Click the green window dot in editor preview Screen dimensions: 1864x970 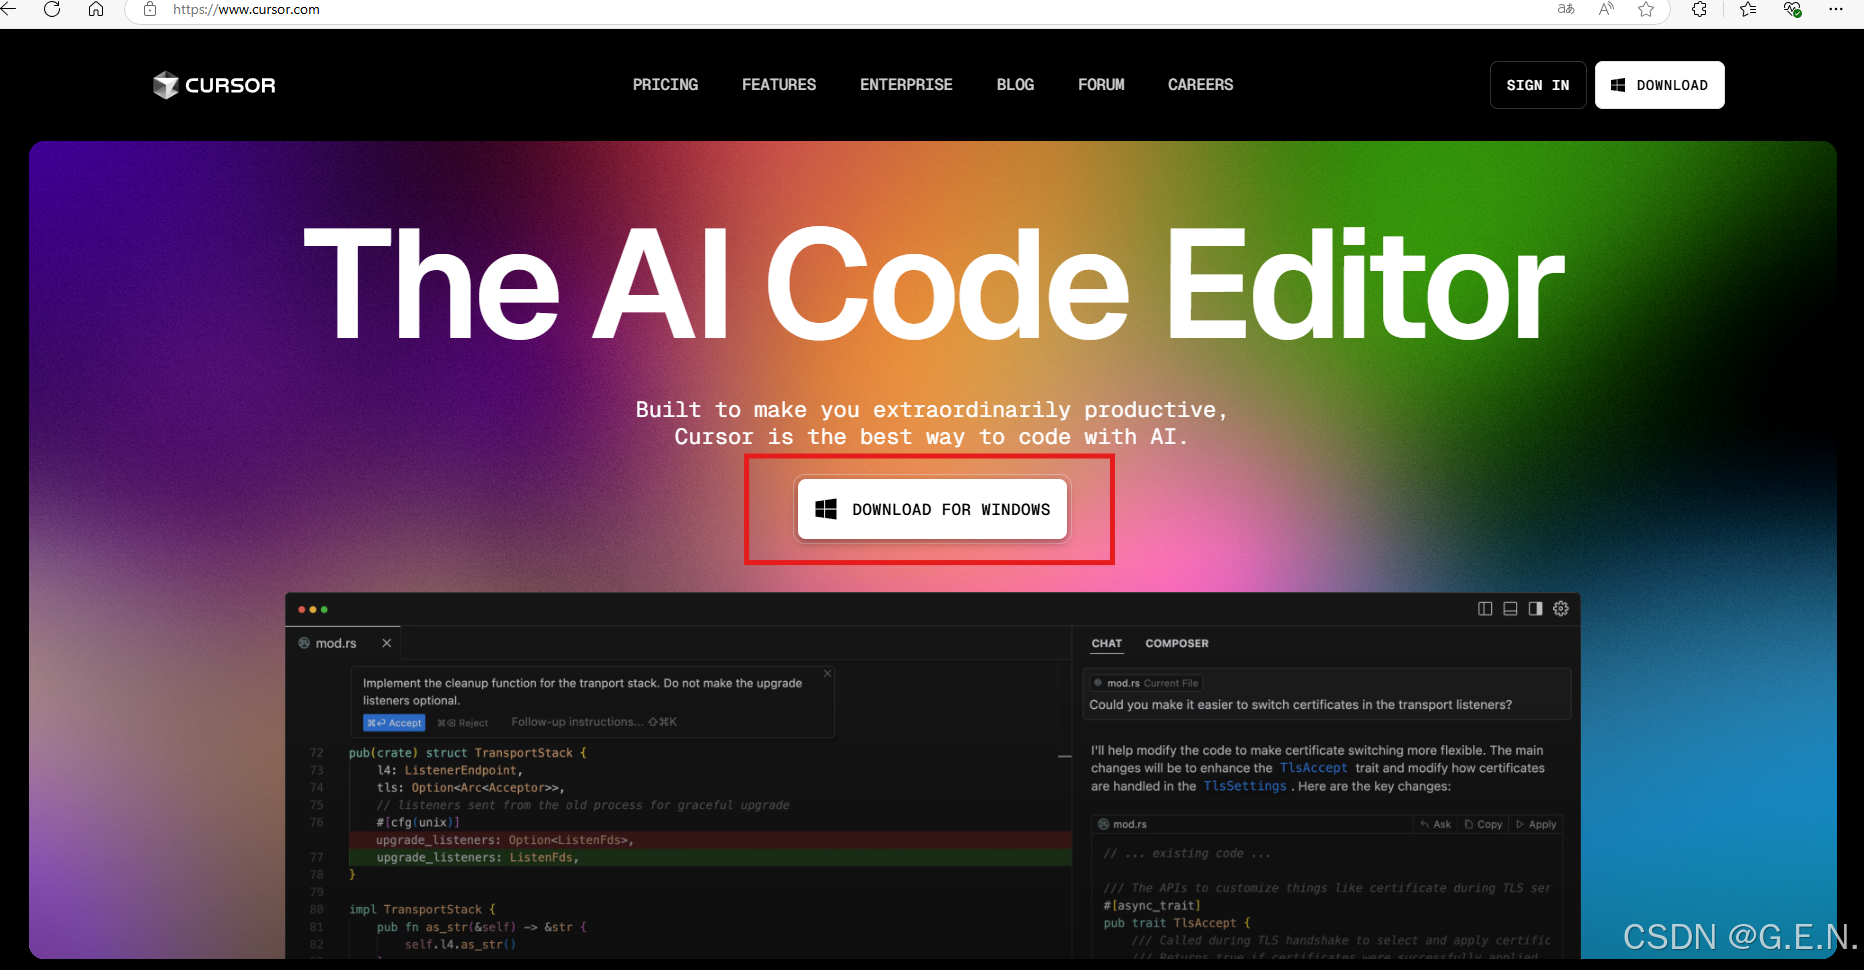[324, 609]
